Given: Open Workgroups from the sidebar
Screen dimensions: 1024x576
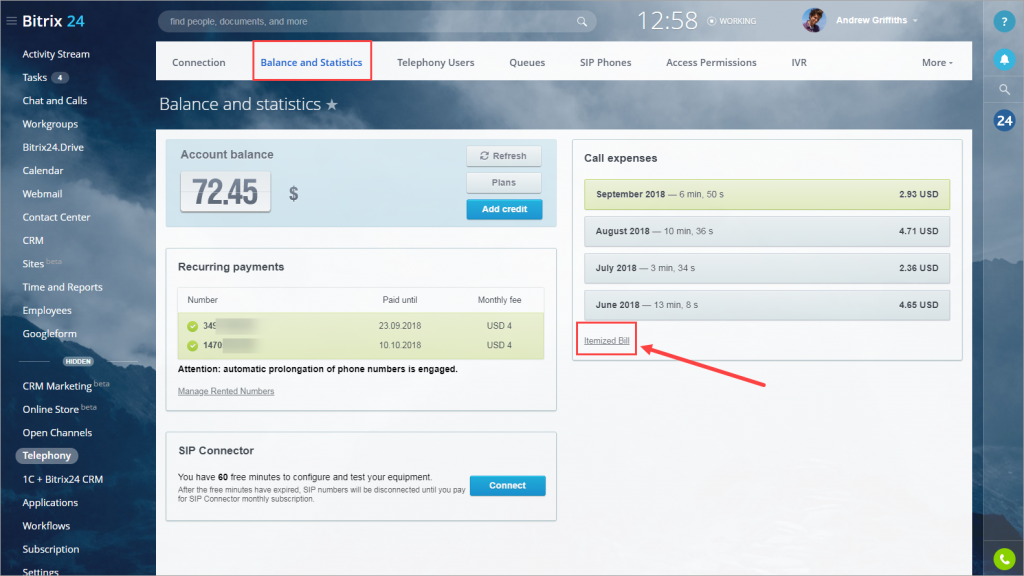Looking at the screenshot, I should pyautogui.click(x=50, y=124).
